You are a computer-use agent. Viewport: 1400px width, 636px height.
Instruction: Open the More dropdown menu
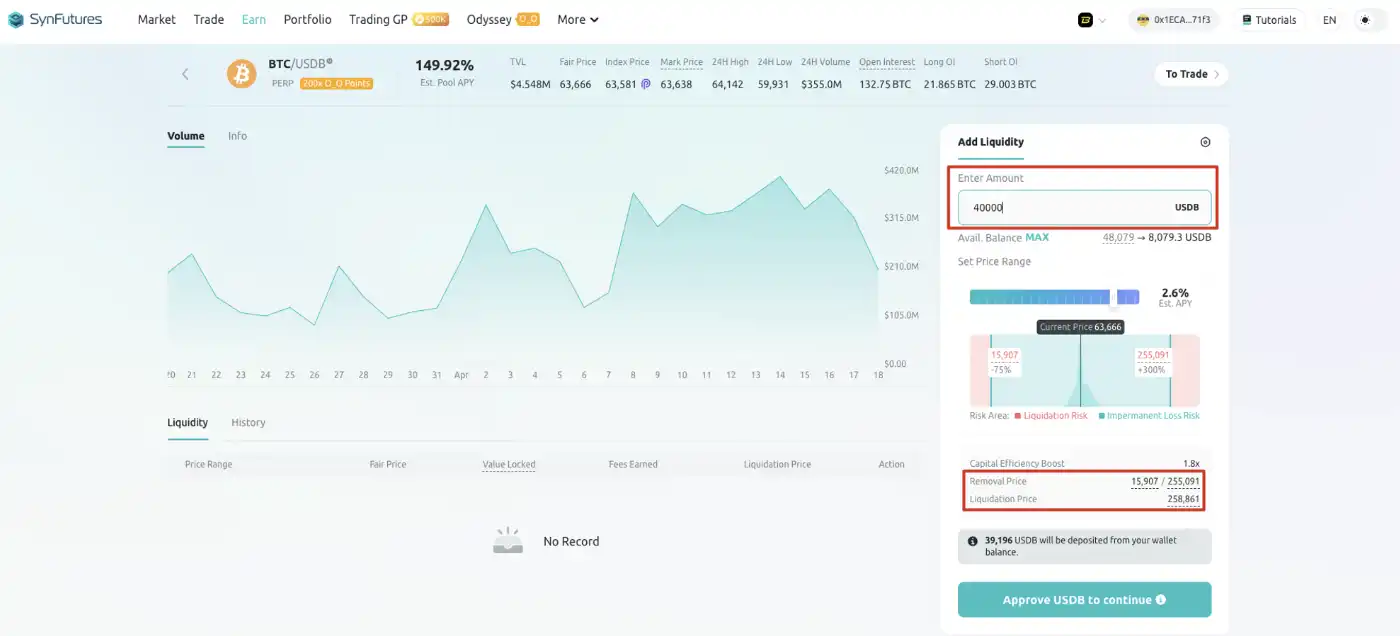[577, 19]
